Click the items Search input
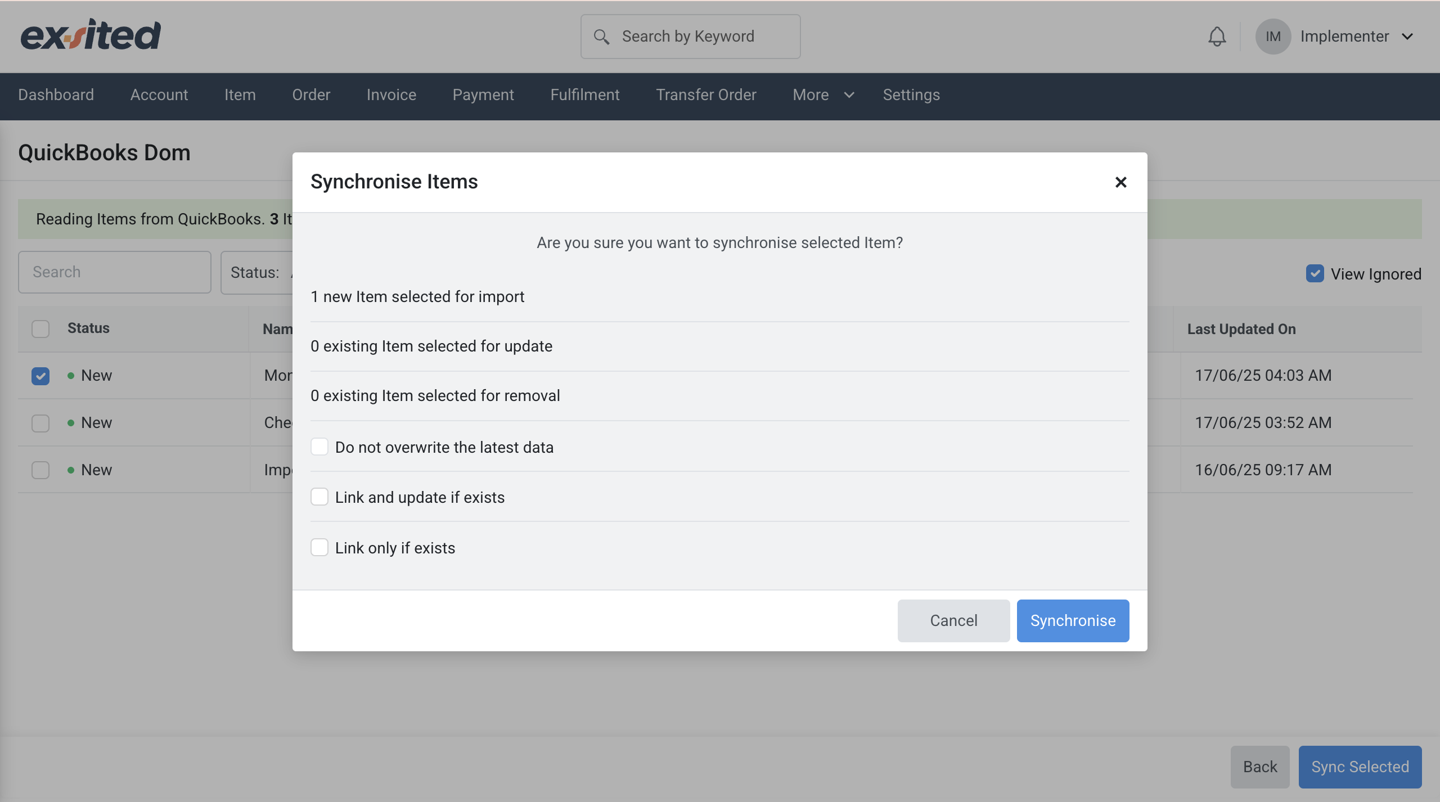This screenshot has height=802, width=1440. pos(115,272)
